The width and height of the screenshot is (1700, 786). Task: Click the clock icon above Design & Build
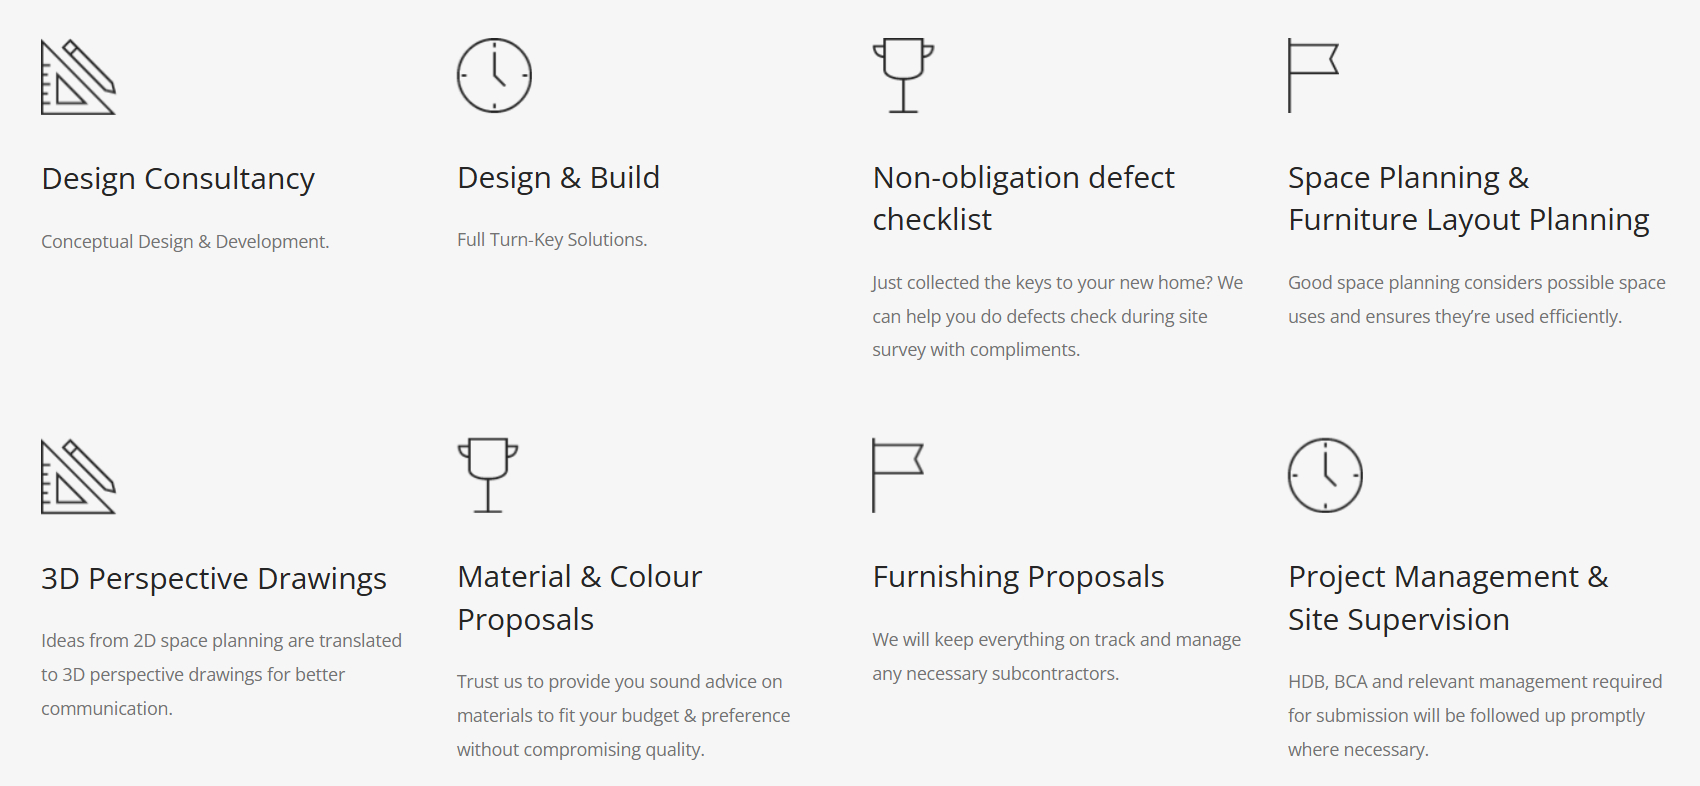[x=494, y=76]
